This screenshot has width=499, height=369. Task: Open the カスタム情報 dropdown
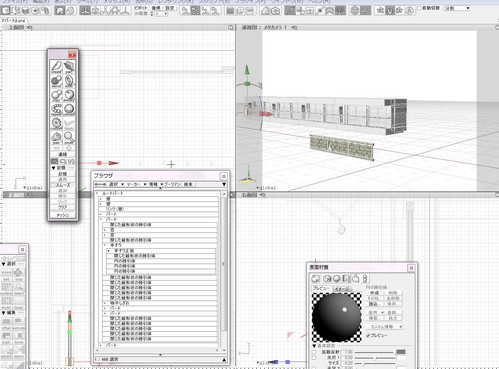(385, 327)
